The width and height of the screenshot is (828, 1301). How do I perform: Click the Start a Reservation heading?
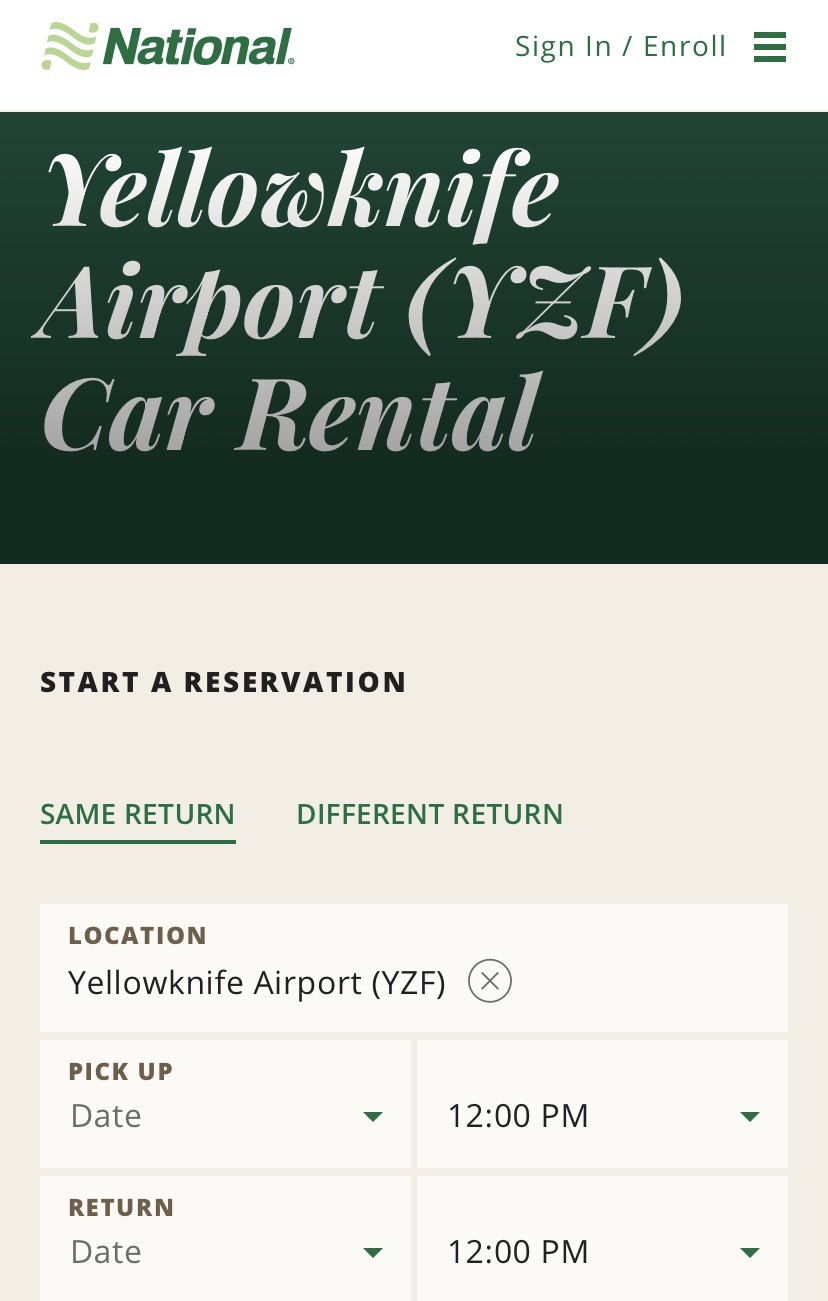(223, 682)
